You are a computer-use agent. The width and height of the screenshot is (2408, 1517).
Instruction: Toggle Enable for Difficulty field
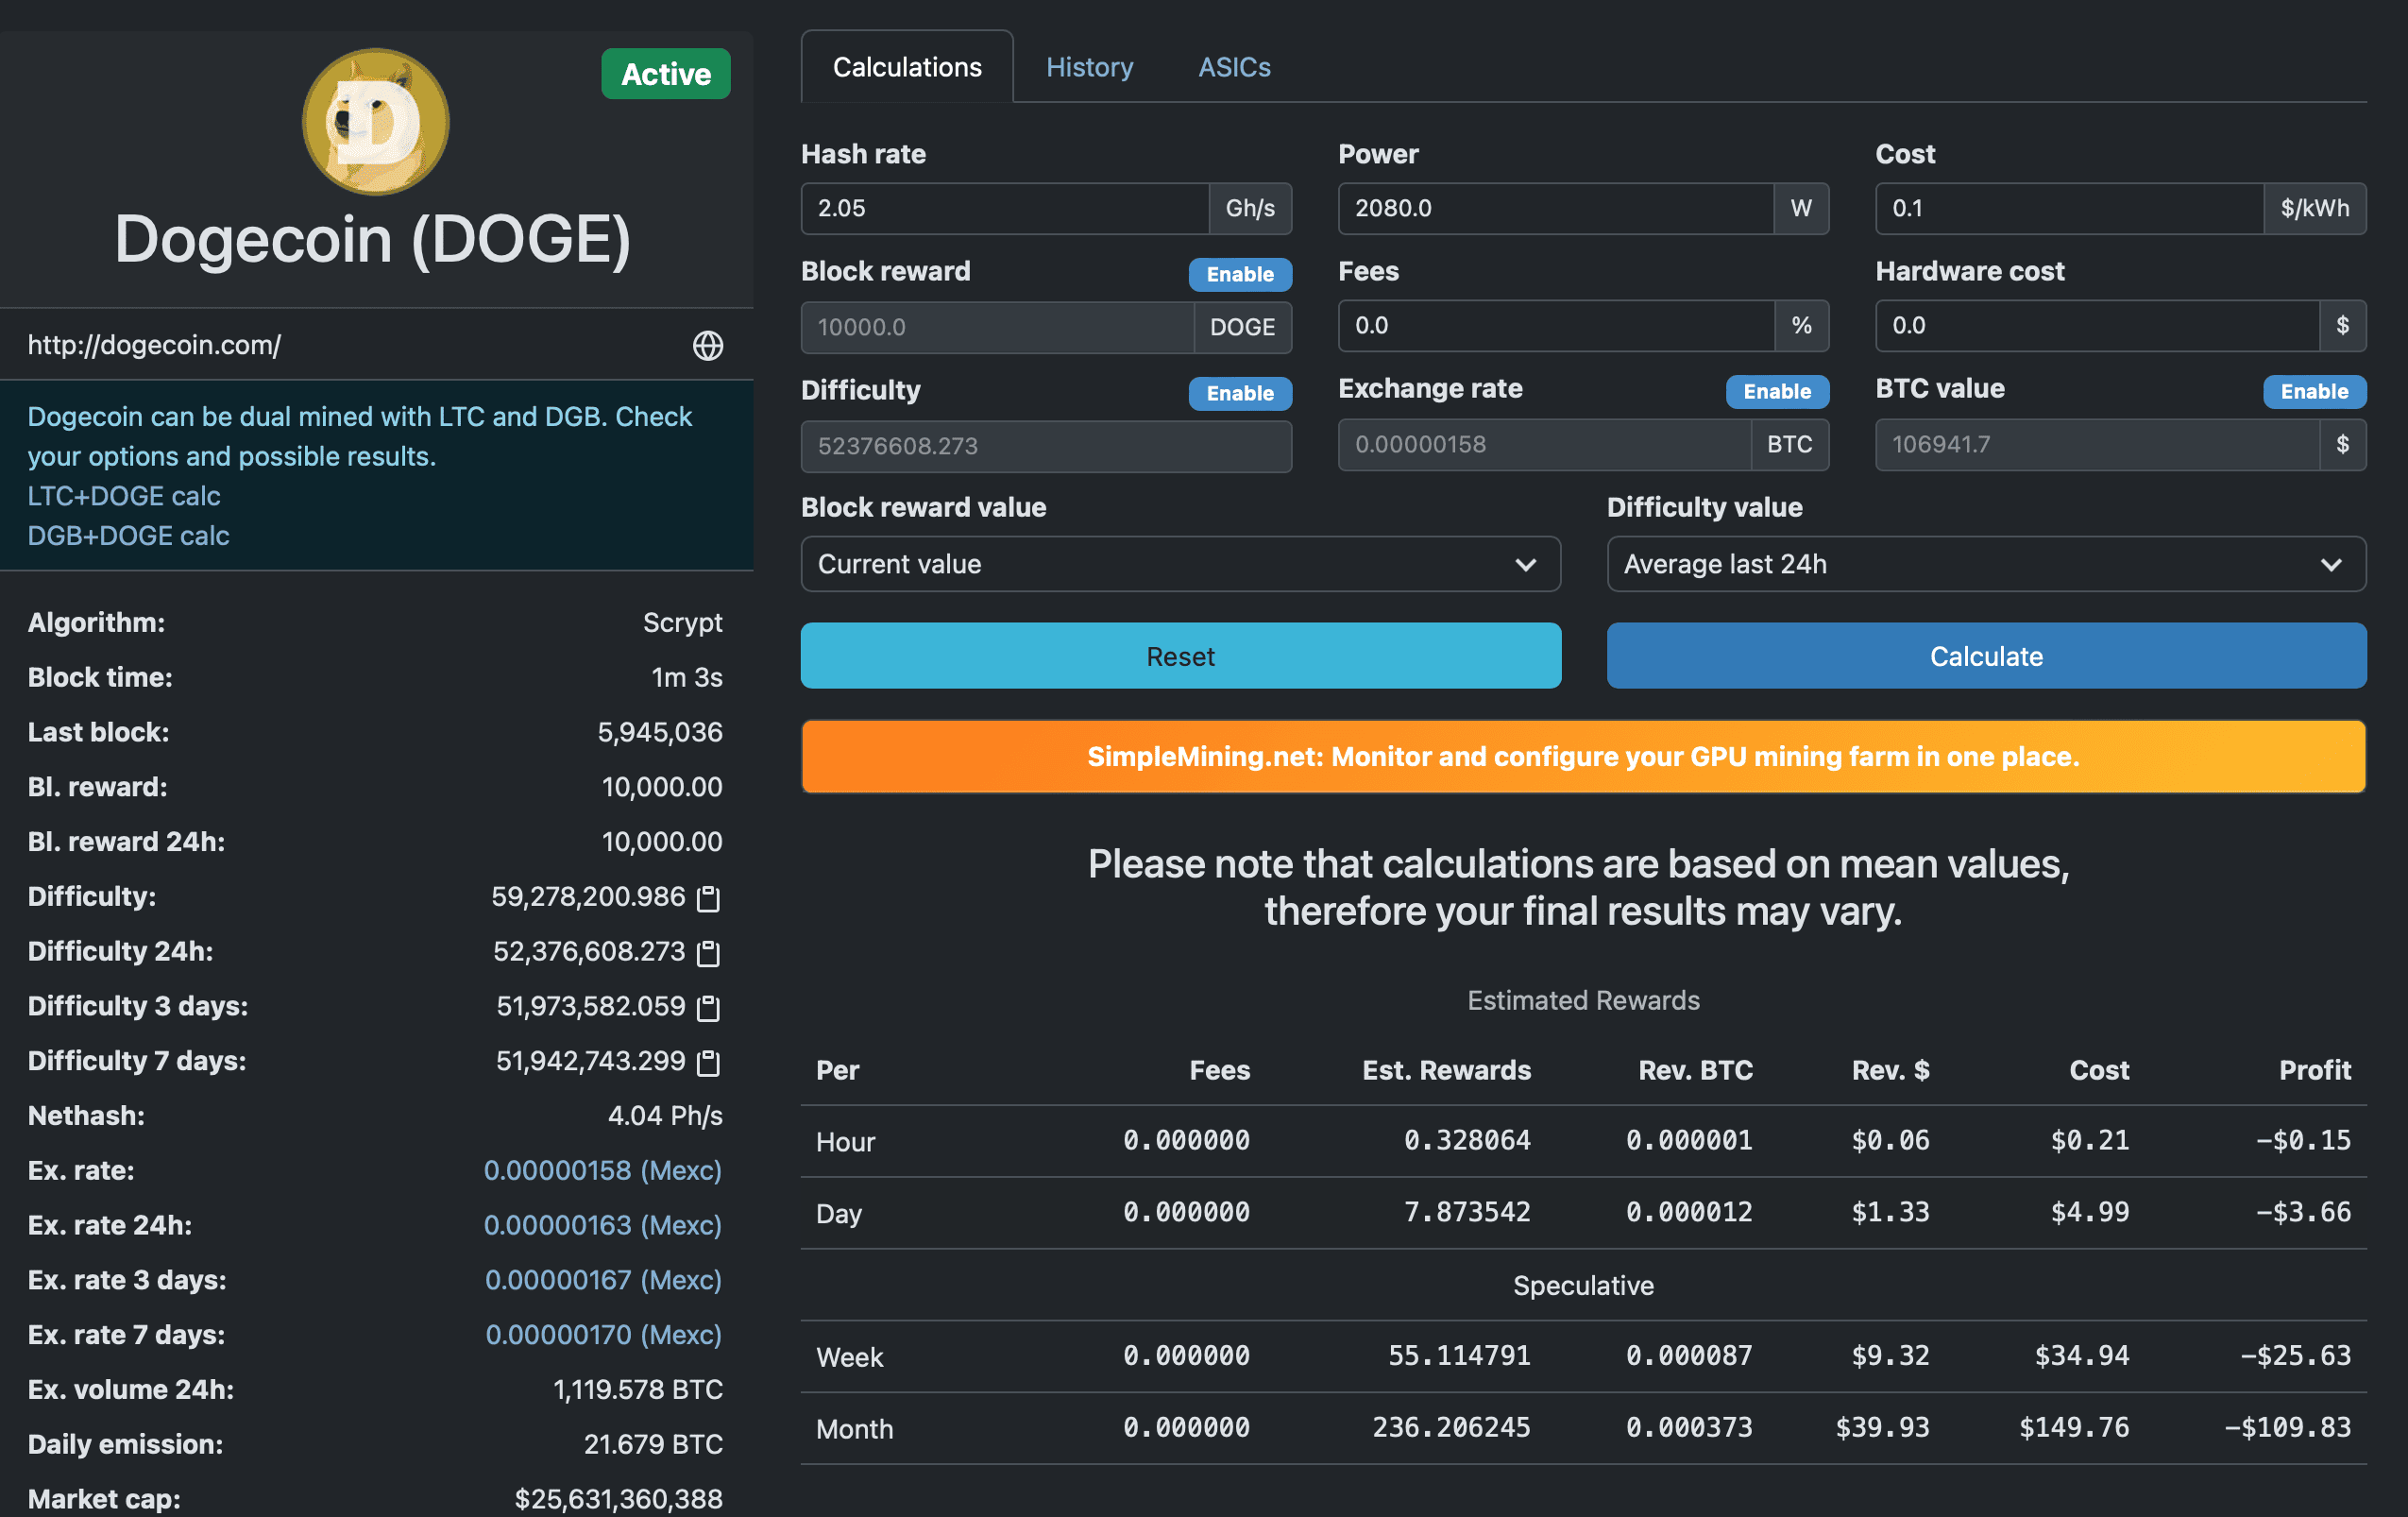pyautogui.click(x=1239, y=393)
